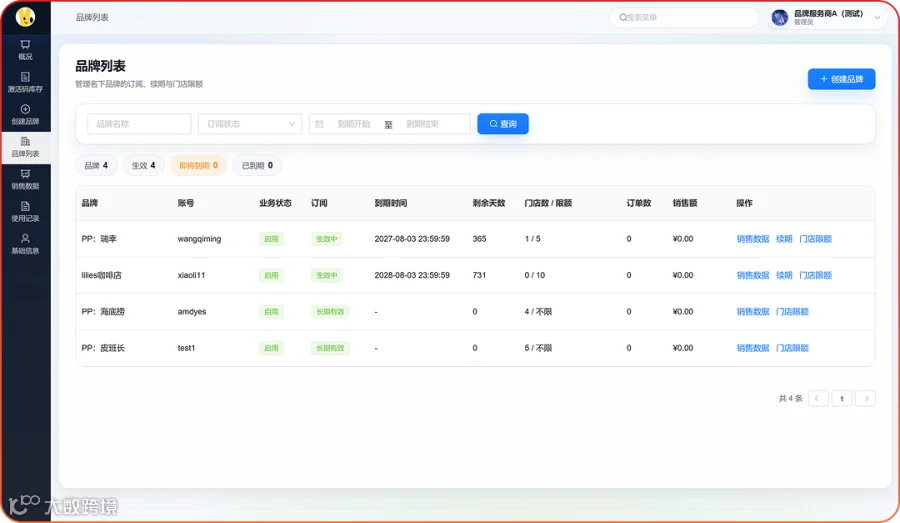Viewport: 900px width, 523px height.
Task: Open 销售数据 for PP: 皮班长
Action: [752, 348]
